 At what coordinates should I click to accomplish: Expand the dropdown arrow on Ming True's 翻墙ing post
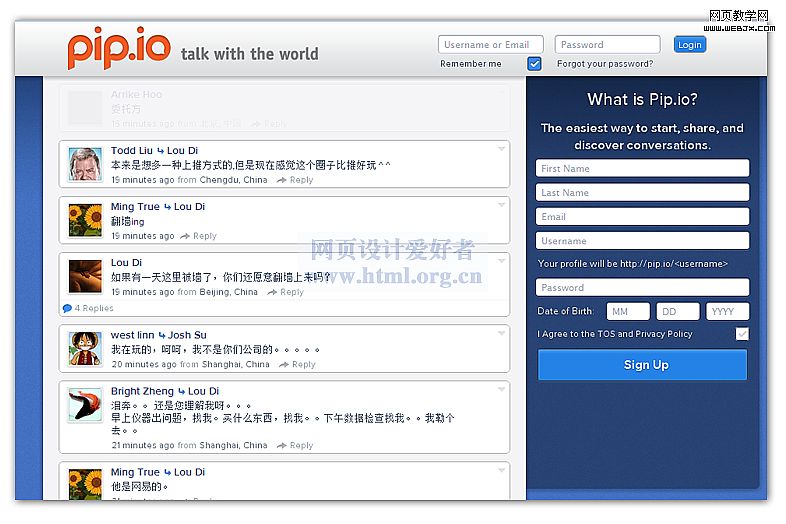click(x=501, y=205)
